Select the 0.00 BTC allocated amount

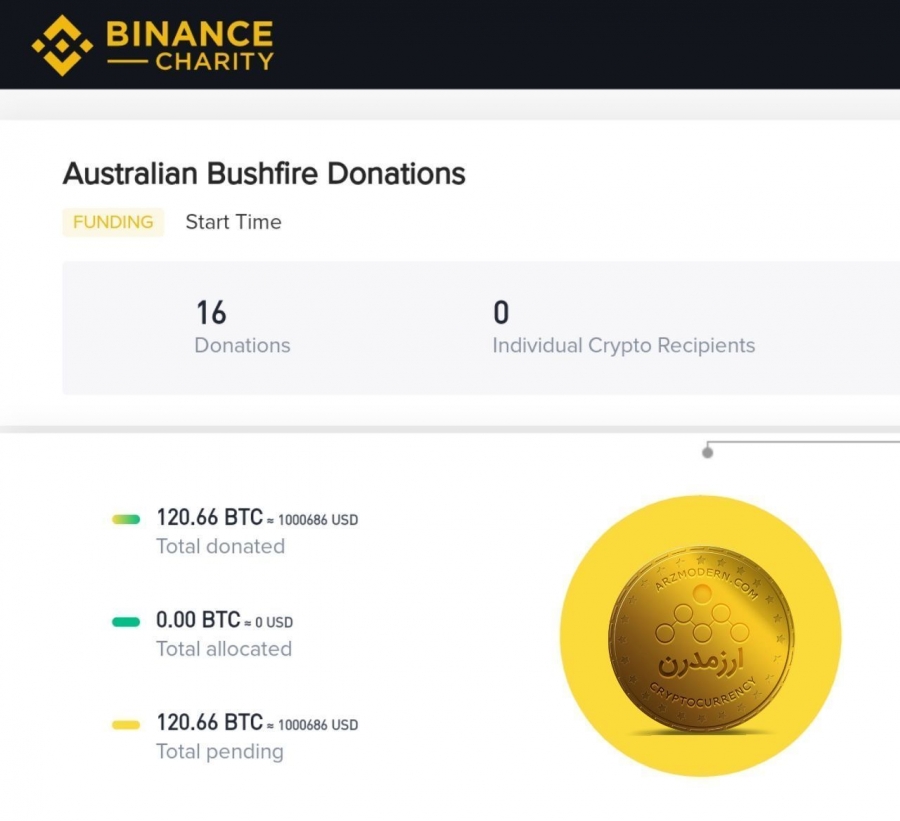[198, 620]
